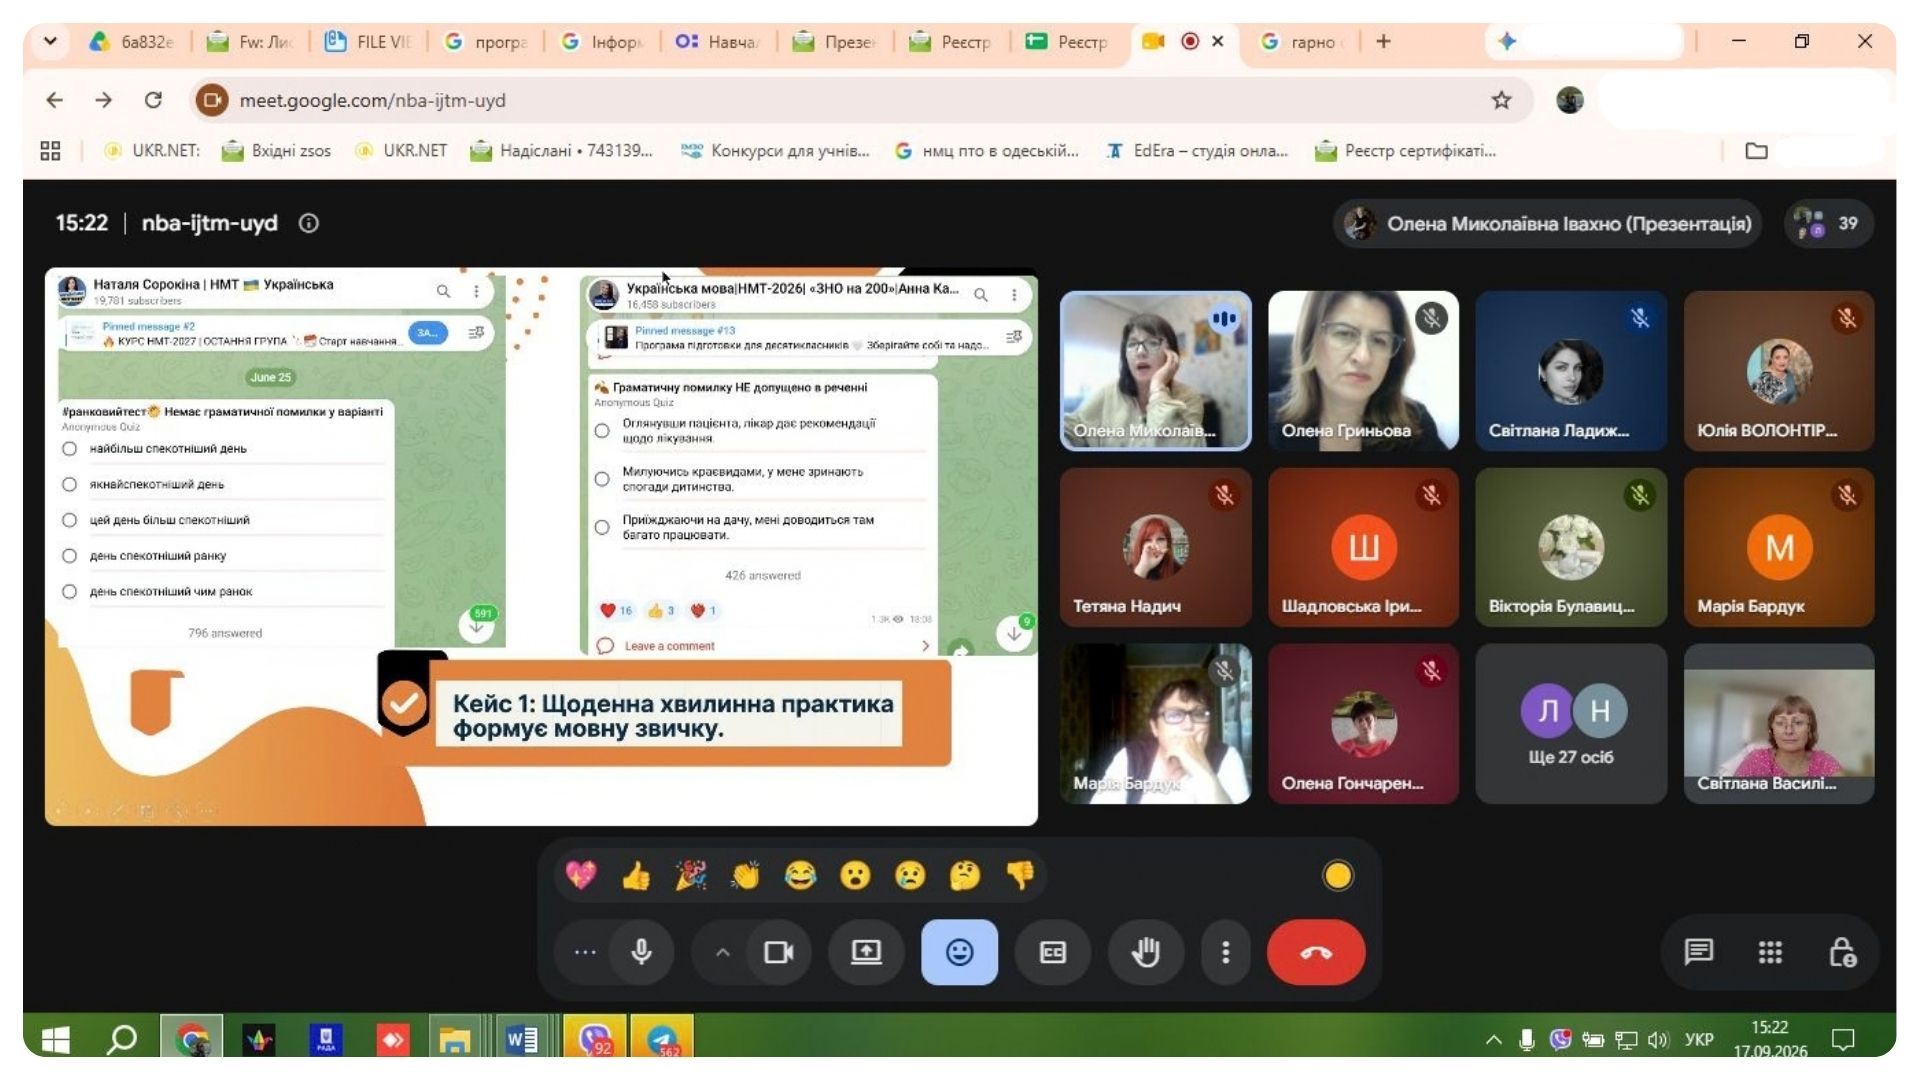Open the Вхідні zsos bookmark
Viewport: 1920px width, 1080px height.
click(276, 151)
